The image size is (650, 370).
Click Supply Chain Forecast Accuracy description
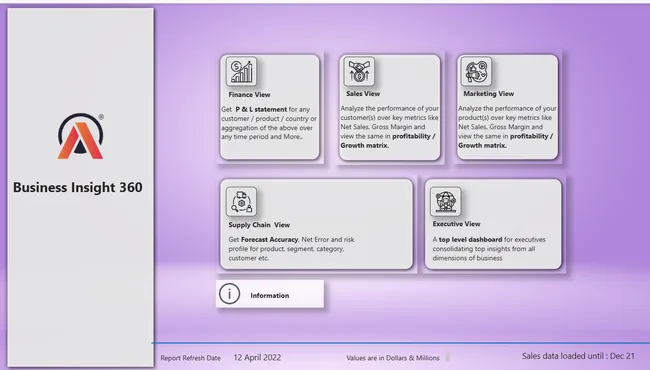coord(291,249)
